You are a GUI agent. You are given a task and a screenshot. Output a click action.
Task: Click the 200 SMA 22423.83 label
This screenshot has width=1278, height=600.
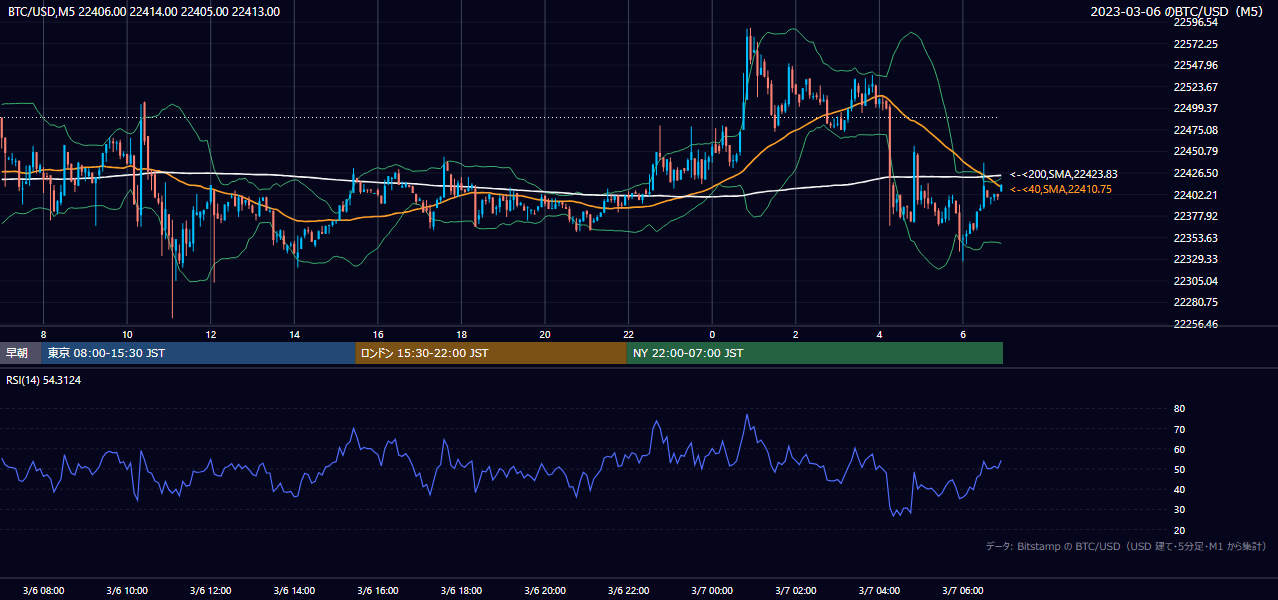tap(1064, 174)
